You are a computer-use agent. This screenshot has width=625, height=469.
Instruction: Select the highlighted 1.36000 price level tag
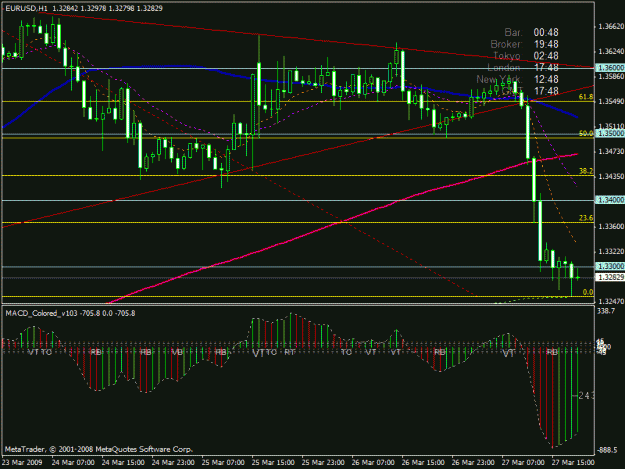(x=610, y=68)
